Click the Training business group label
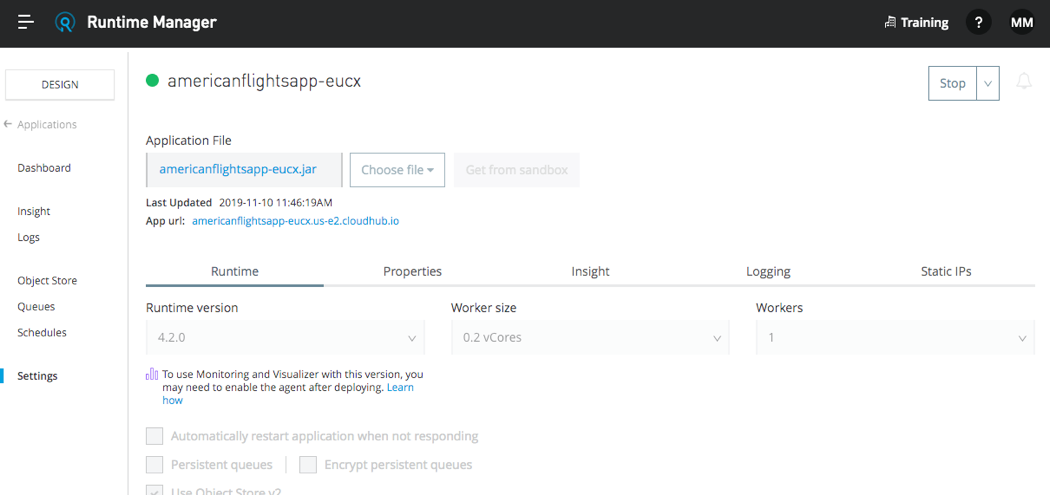This screenshot has width=1050, height=495. coord(924,23)
